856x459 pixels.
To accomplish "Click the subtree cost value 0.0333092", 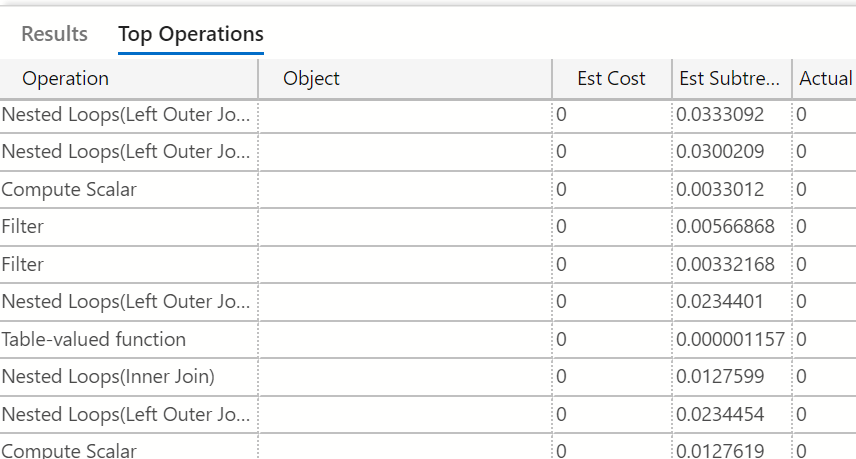I will pos(720,115).
